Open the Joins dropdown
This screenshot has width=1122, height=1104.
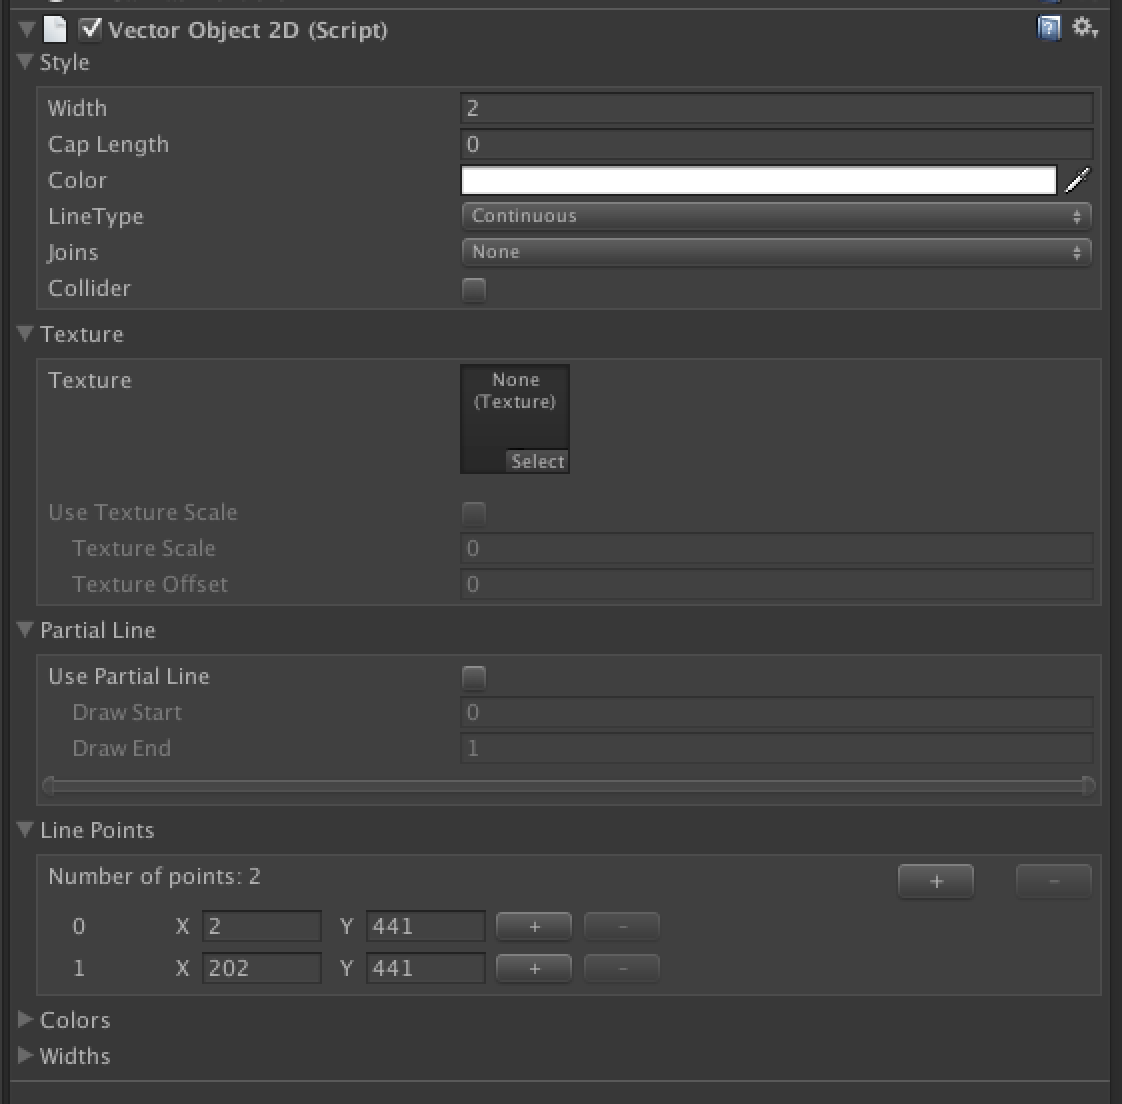point(776,252)
